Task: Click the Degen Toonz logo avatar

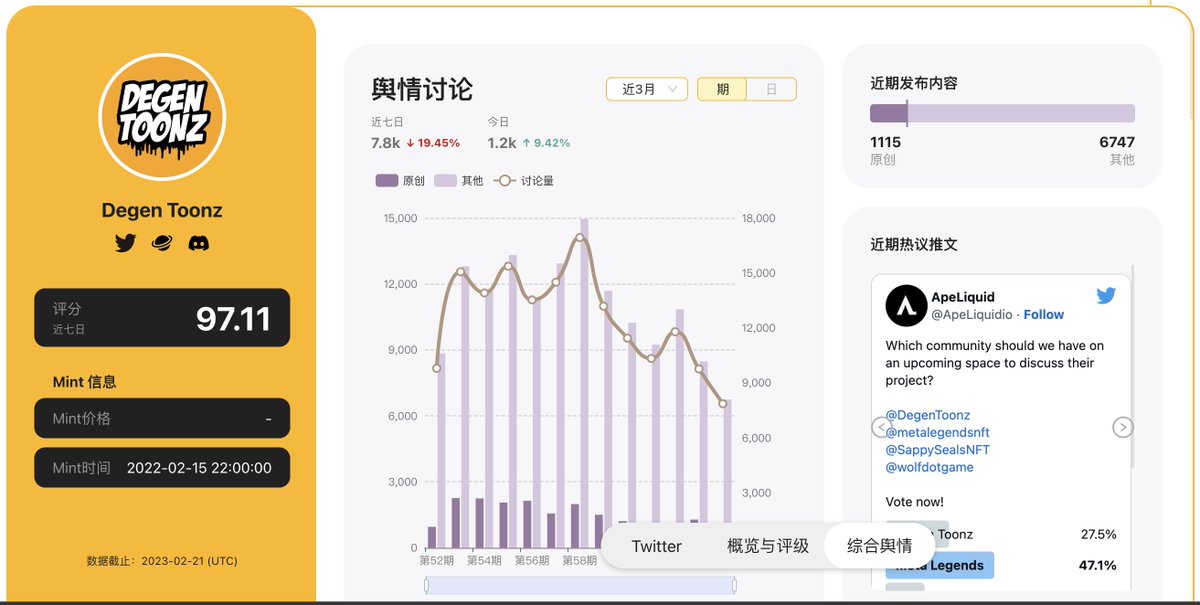Action: click(x=162, y=117)
